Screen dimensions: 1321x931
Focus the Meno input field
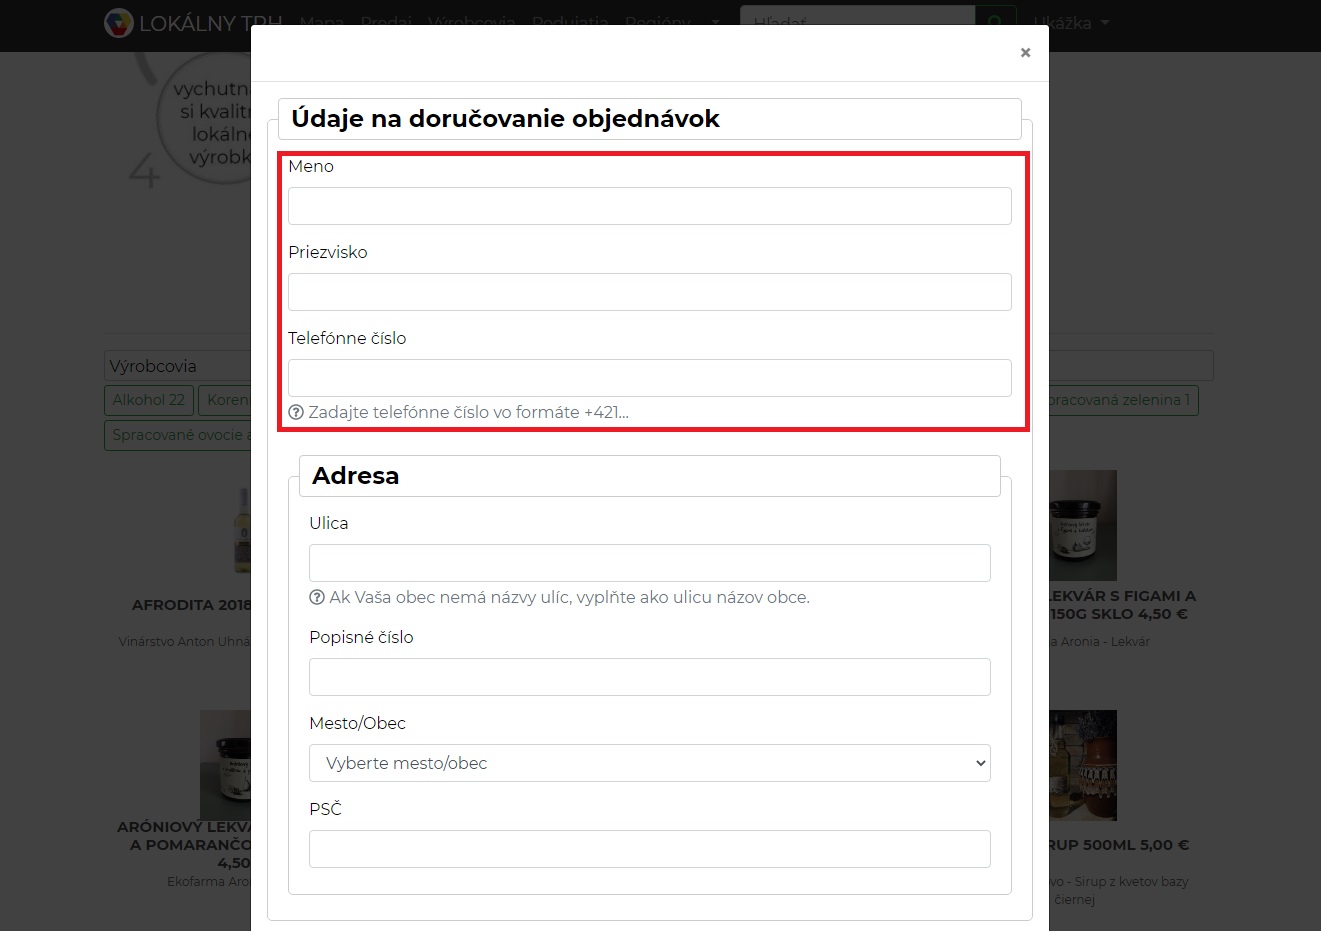[x=649, y=206]
